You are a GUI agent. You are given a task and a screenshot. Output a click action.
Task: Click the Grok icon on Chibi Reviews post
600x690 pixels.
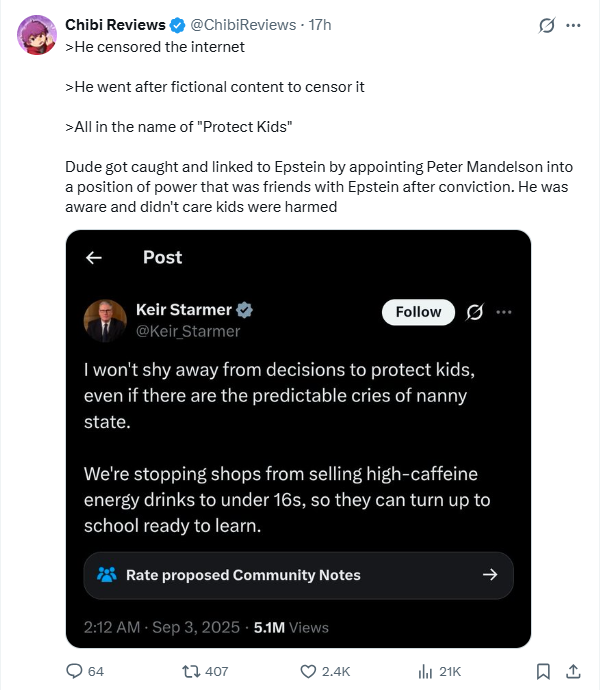point(547,25)
